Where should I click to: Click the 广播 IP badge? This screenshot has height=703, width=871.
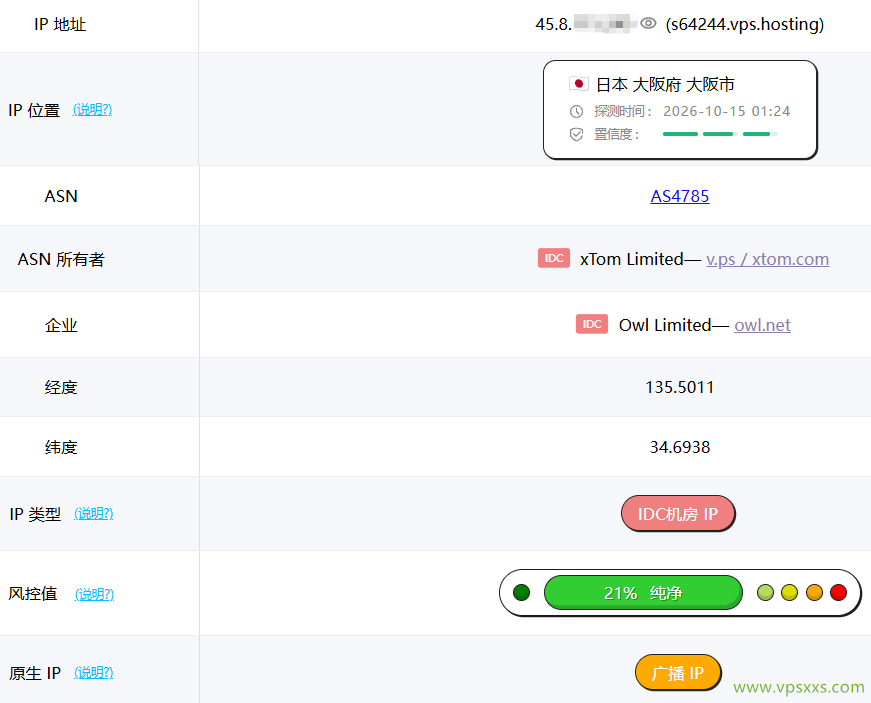pos(678,672)
